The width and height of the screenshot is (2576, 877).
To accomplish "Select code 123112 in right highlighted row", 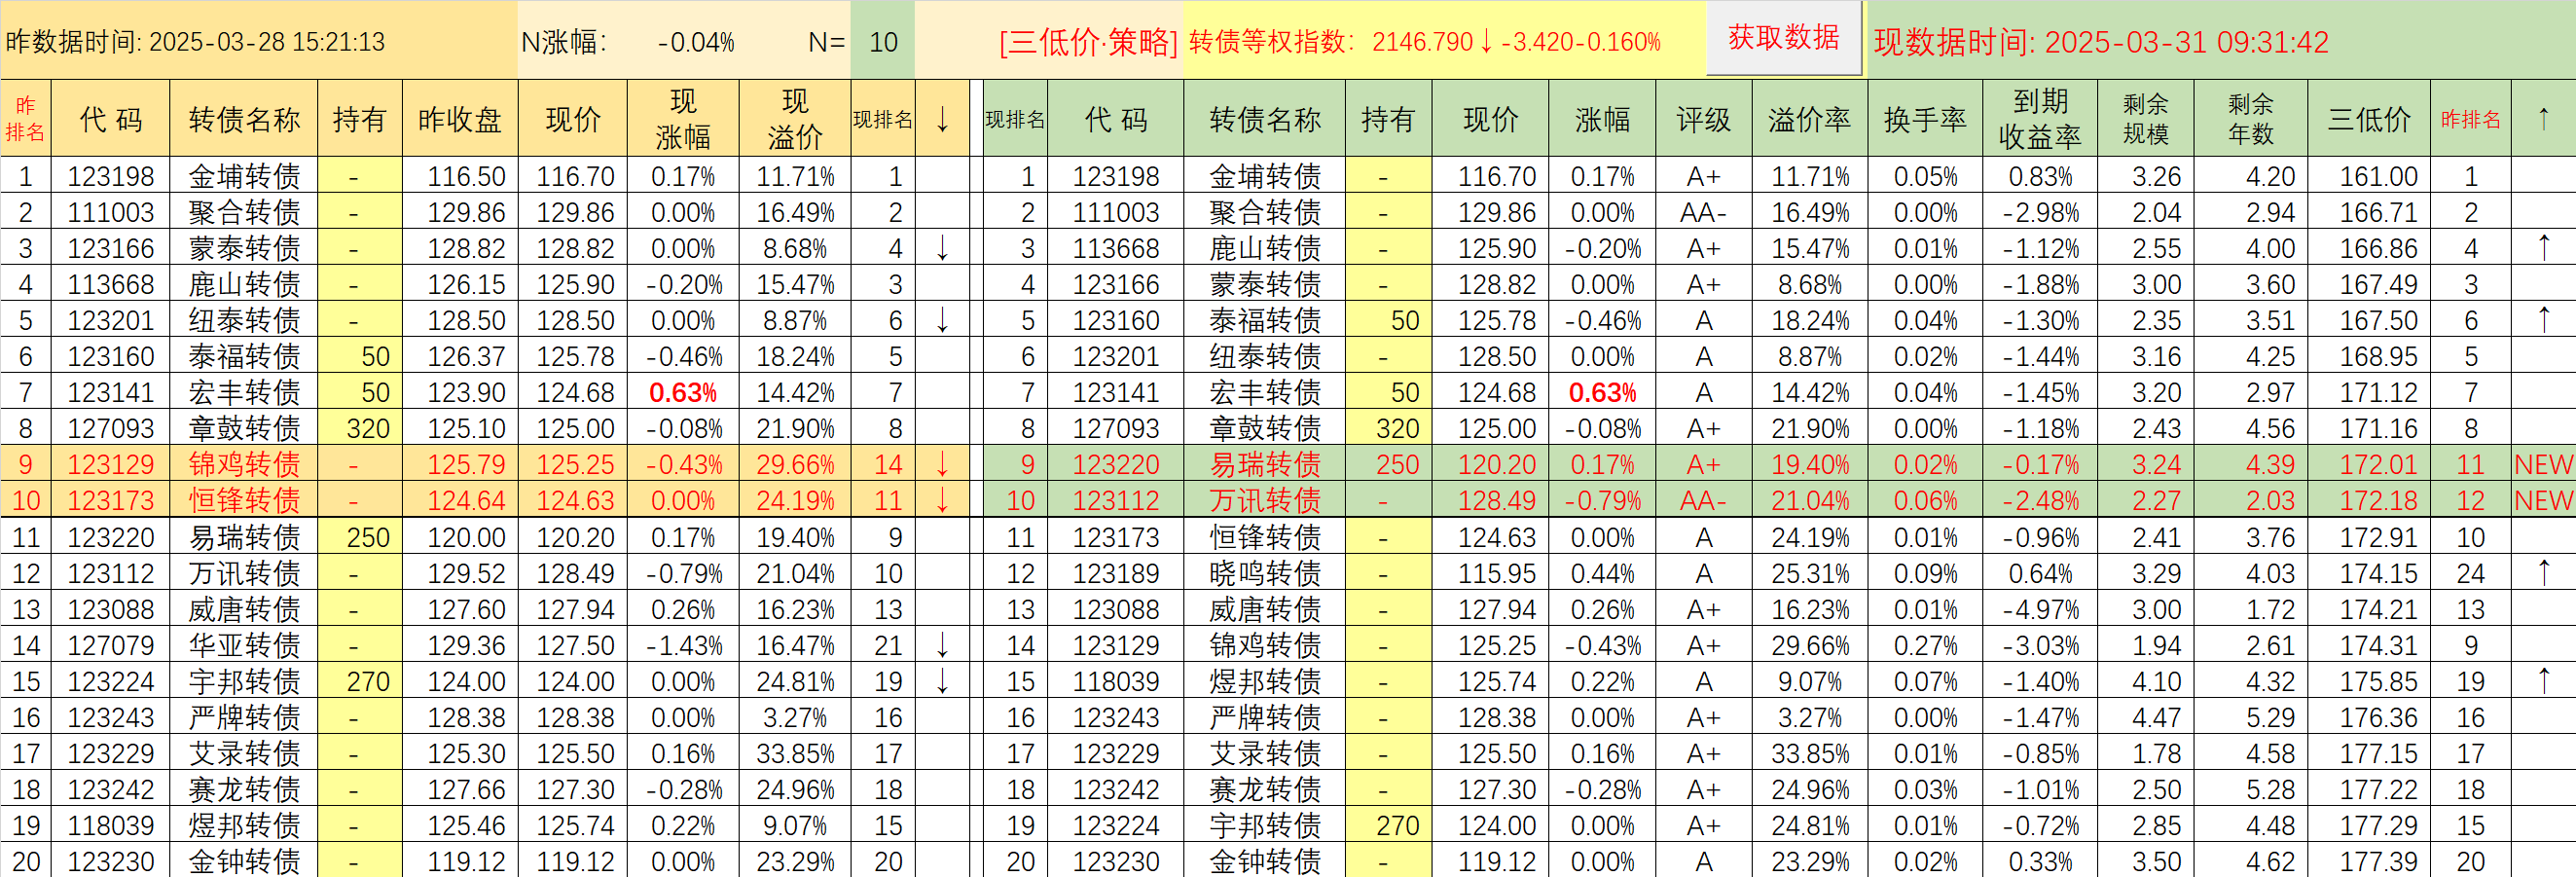I will 1115,500.
